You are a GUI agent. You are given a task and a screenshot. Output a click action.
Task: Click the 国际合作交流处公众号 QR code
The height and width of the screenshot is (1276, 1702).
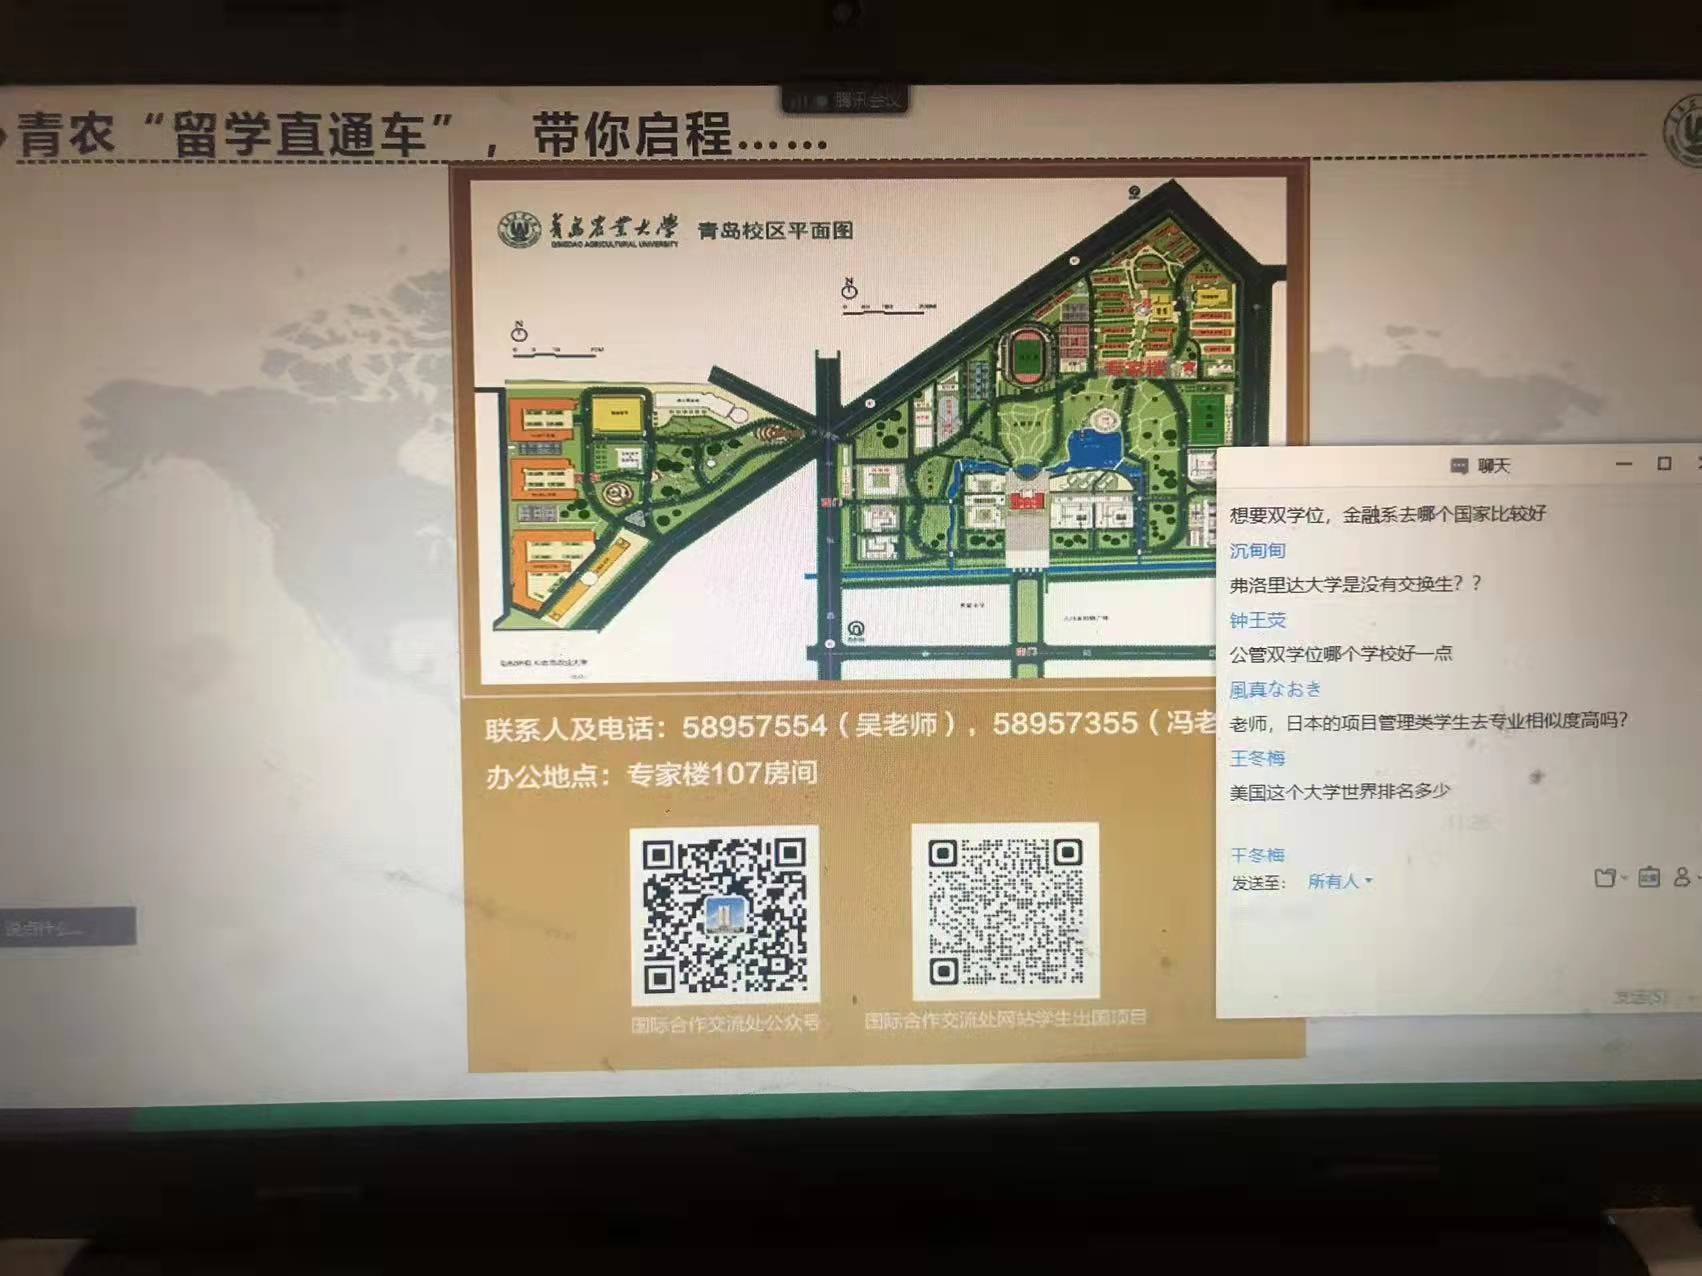click(725, 913)
